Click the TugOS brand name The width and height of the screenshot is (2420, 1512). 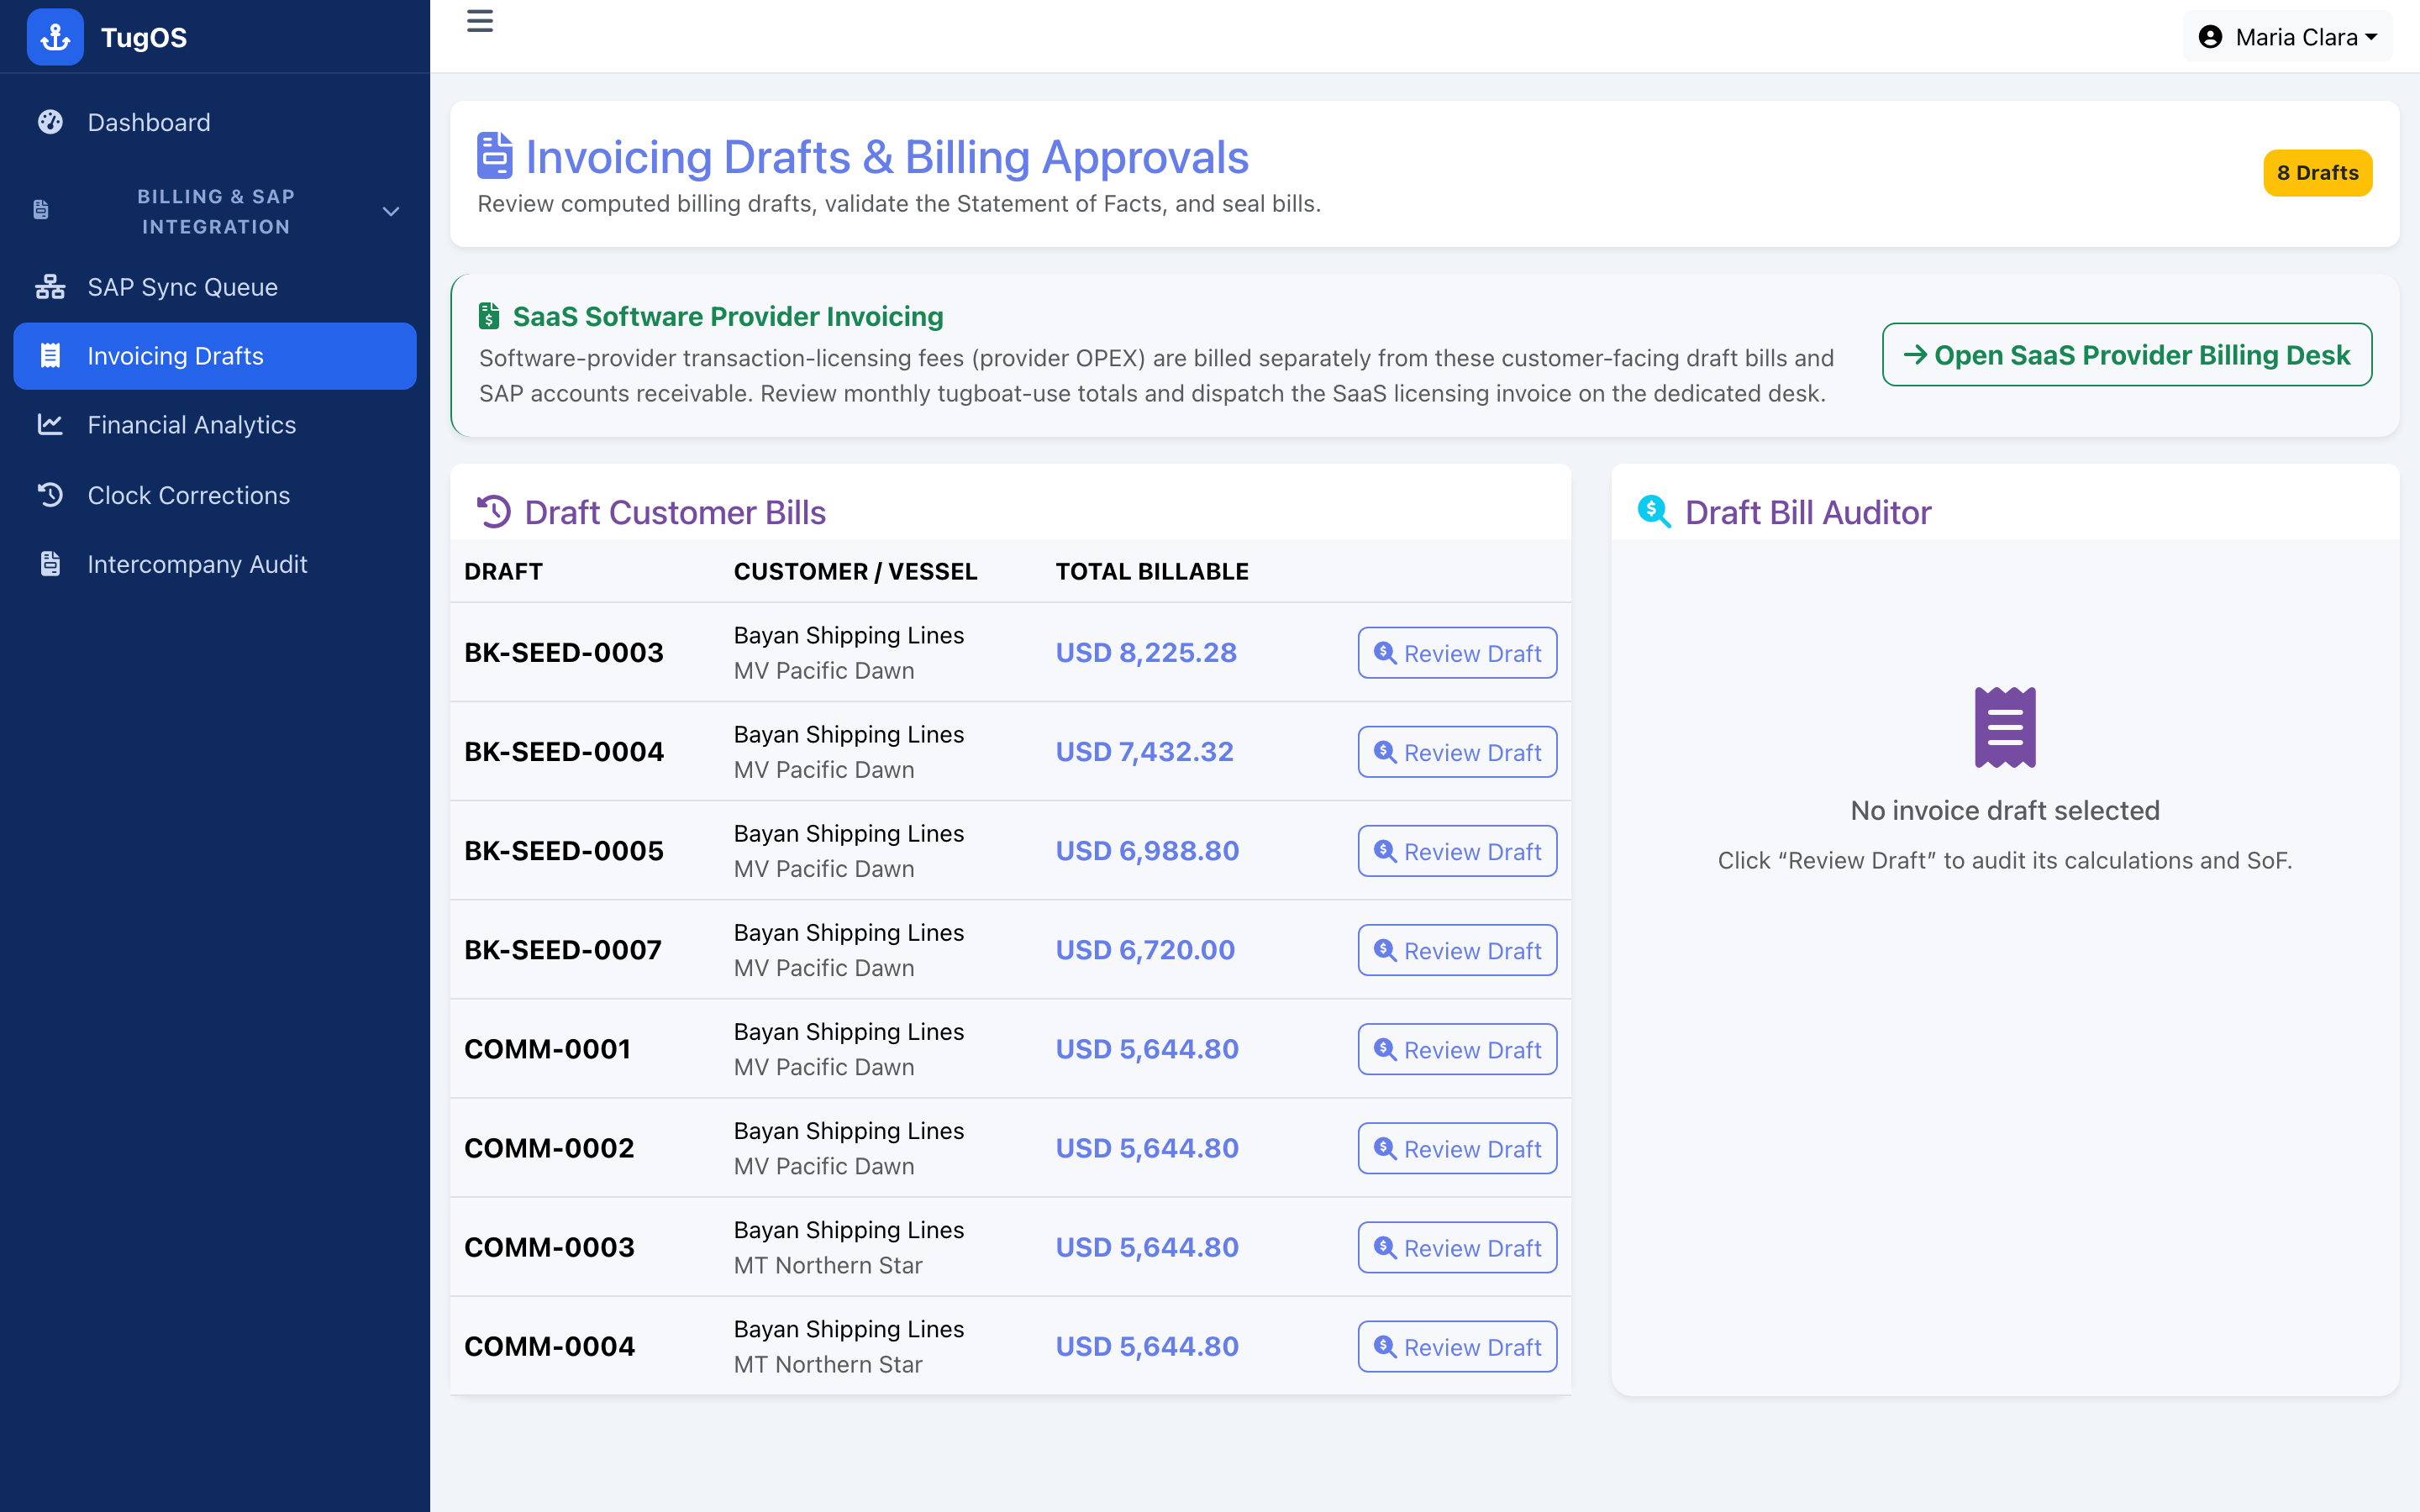[144, 37]
